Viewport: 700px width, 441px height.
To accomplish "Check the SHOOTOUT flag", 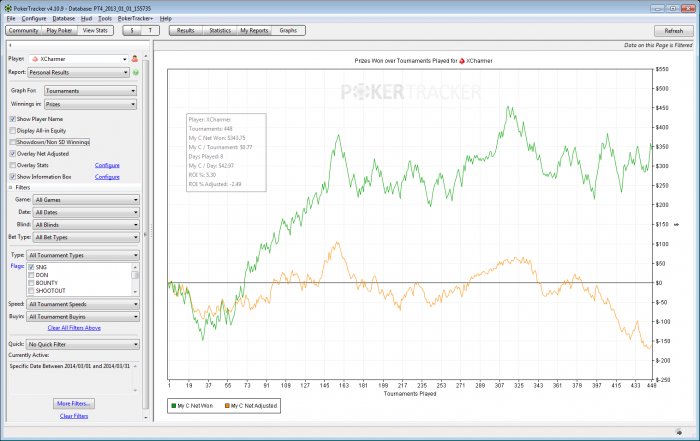I will [x=31, y=291].
